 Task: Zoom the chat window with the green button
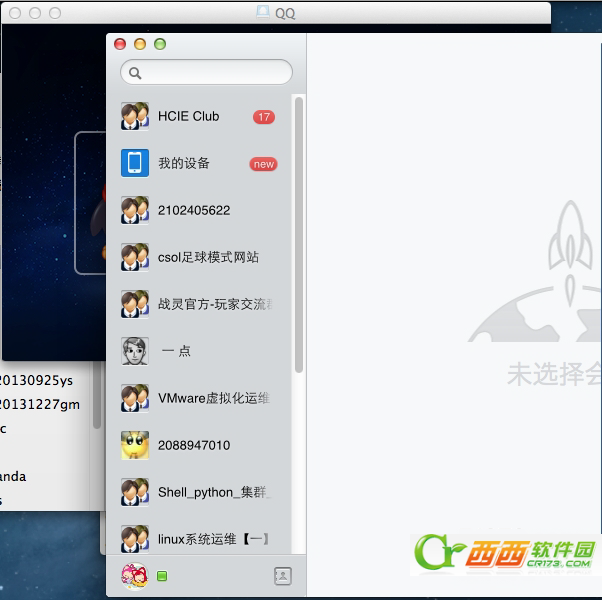(160, 44)
